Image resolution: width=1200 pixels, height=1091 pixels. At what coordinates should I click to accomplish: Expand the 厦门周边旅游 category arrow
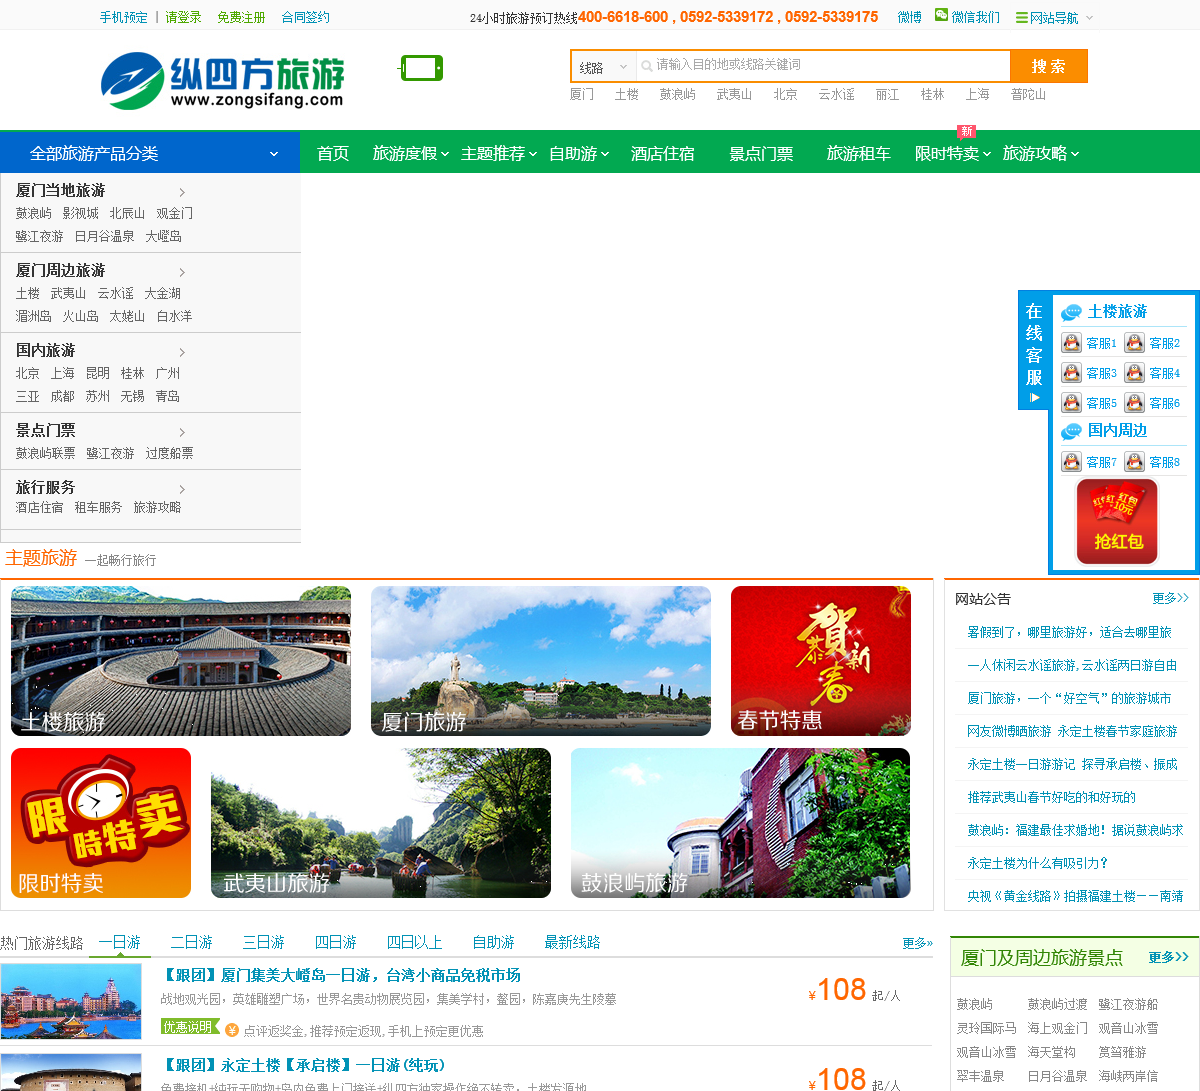182,272
